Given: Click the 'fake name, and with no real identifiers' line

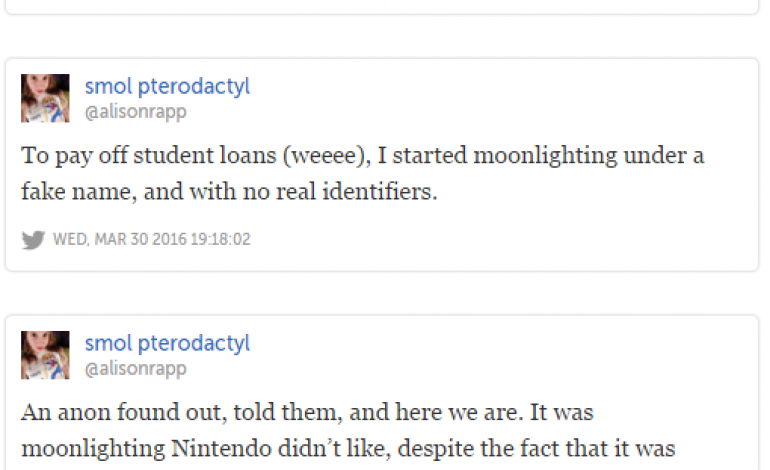Looking at the screenshot, I should coord(230,191).
